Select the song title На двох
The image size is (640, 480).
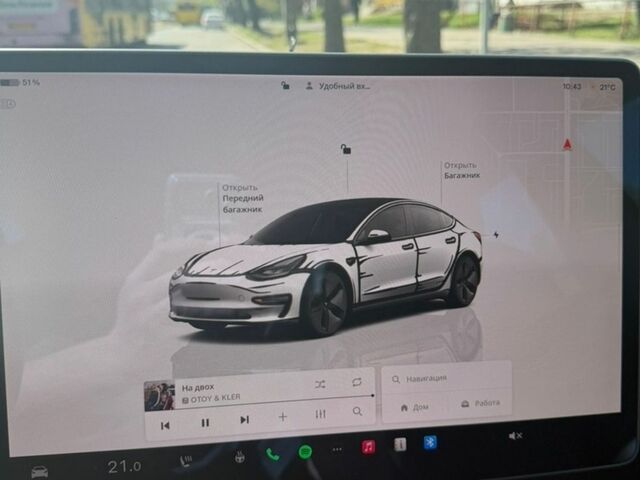(198, 387)
